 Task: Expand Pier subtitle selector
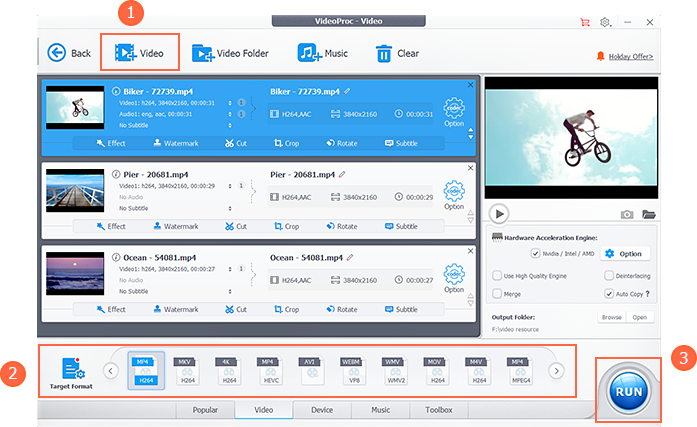(x=230, y=208)
